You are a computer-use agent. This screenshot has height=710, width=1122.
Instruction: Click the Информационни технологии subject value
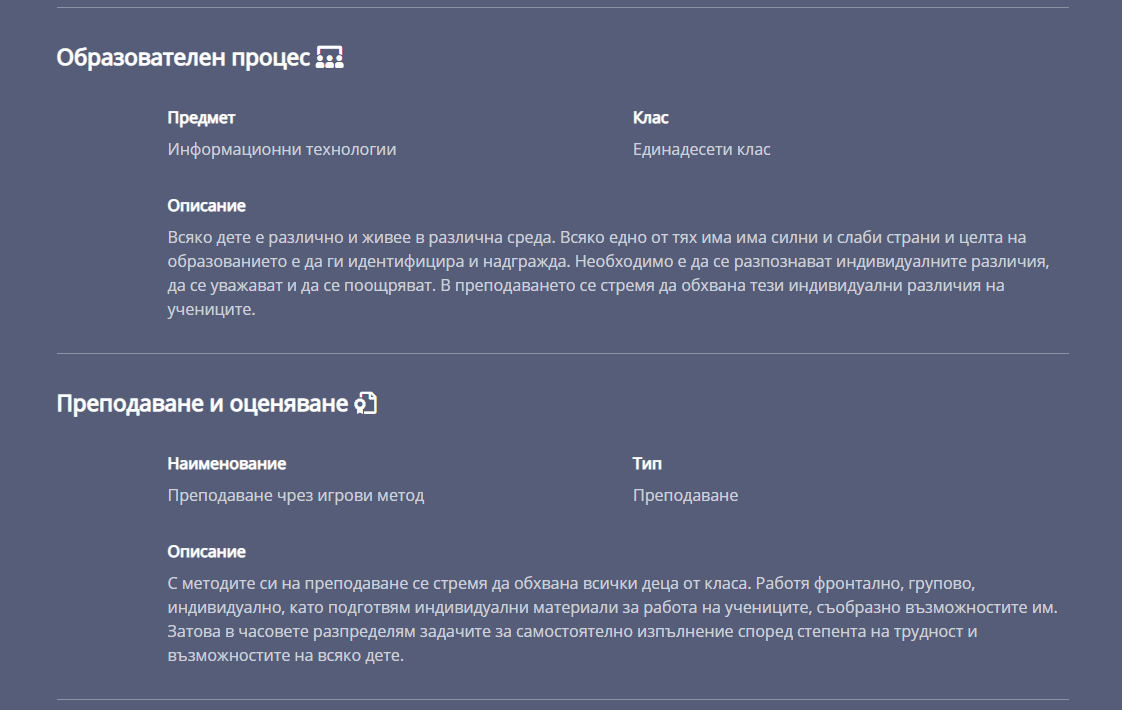pyautogui.click(x=282, y=150)
